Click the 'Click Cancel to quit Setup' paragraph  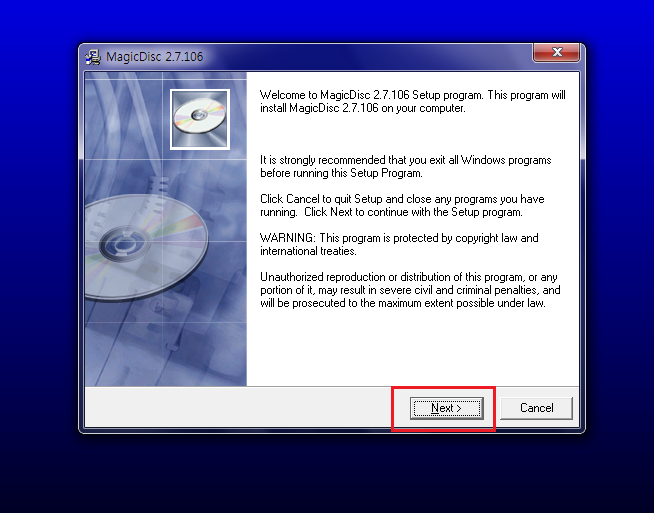pyautogui.click(x=401, y=205)
